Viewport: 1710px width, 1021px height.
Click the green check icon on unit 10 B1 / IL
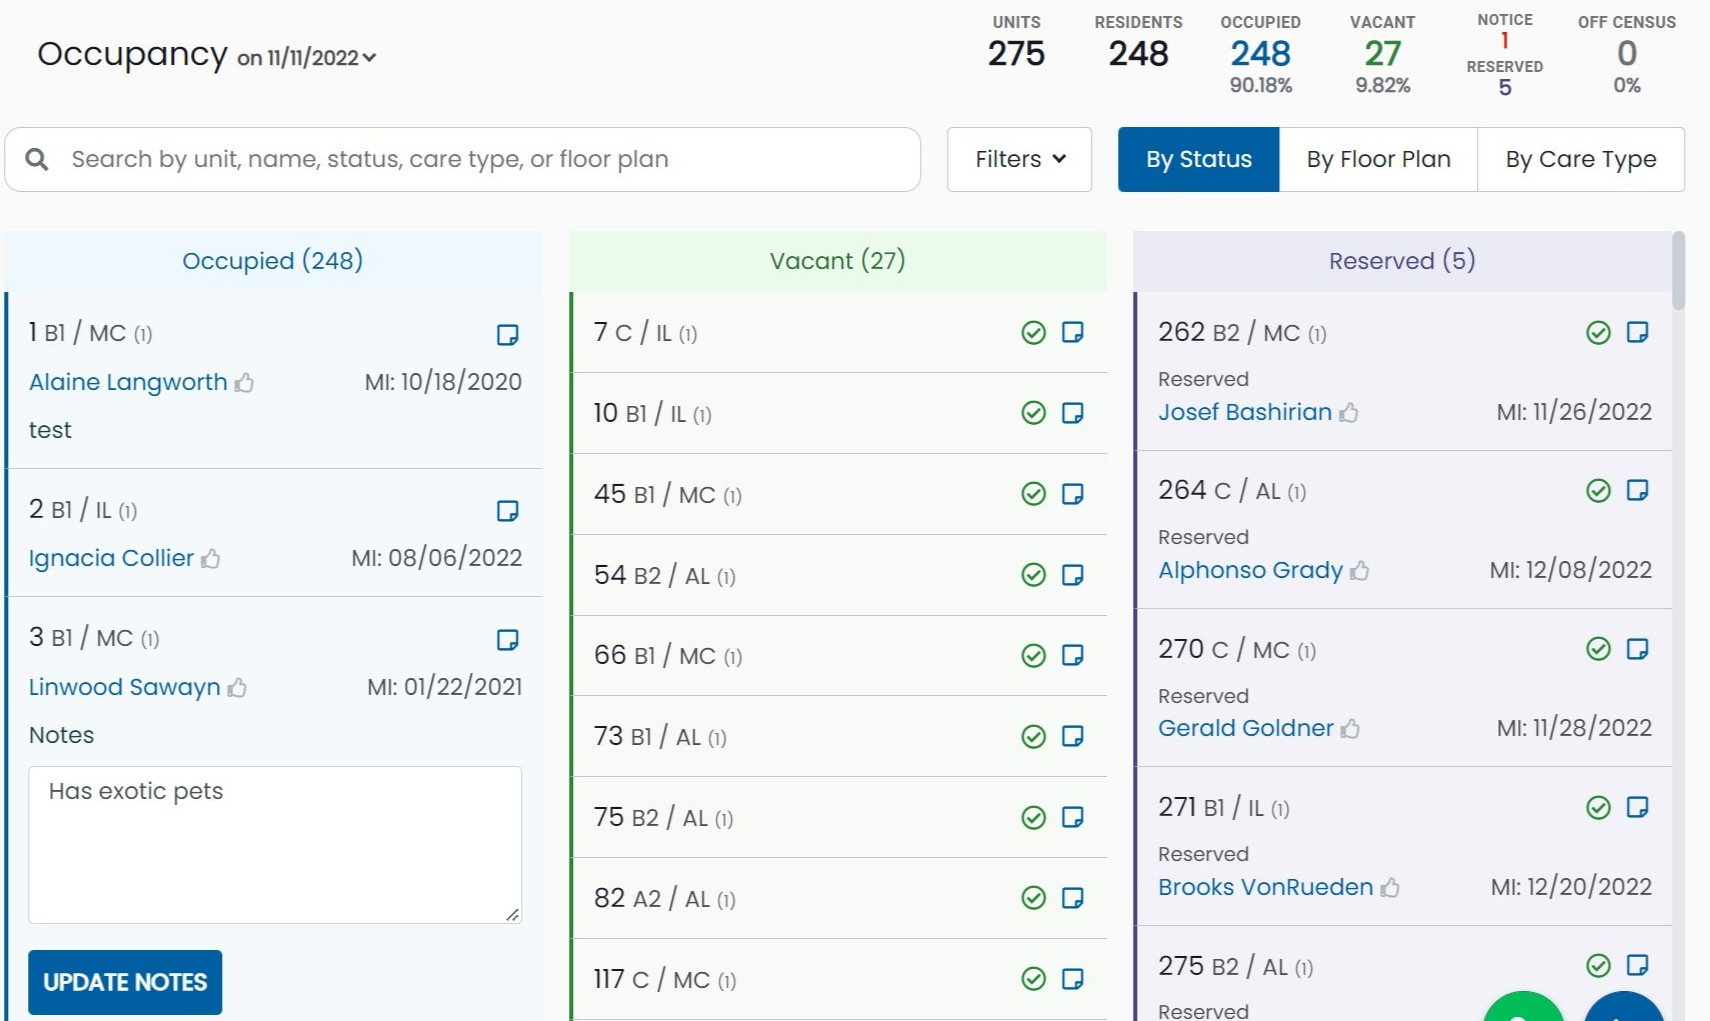1034,413
